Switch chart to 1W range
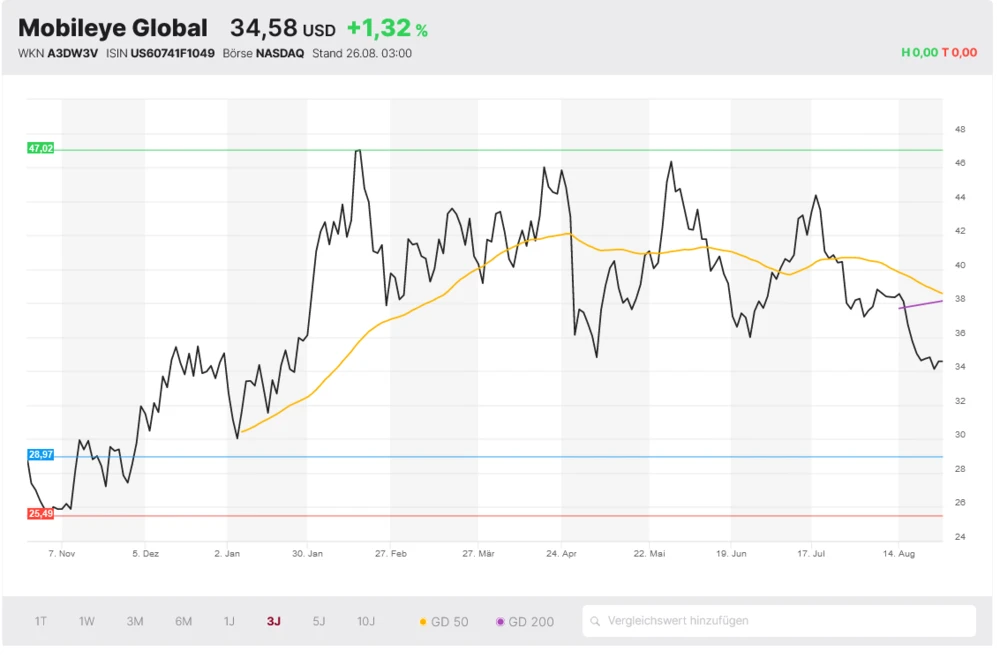This screenshot has height=658, width=1000. click(x=87, y=621)
